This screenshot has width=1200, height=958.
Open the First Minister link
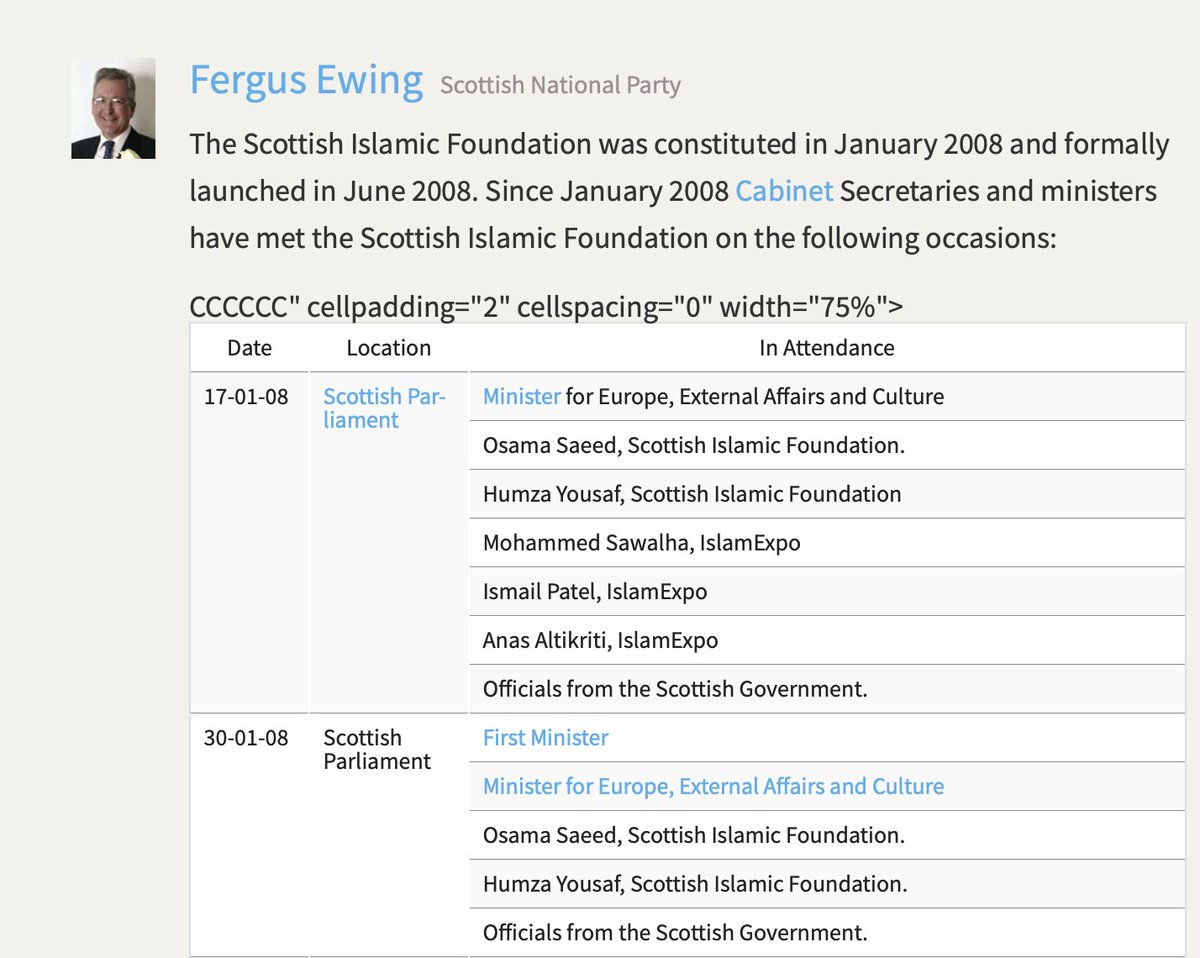tap(545, 738)
